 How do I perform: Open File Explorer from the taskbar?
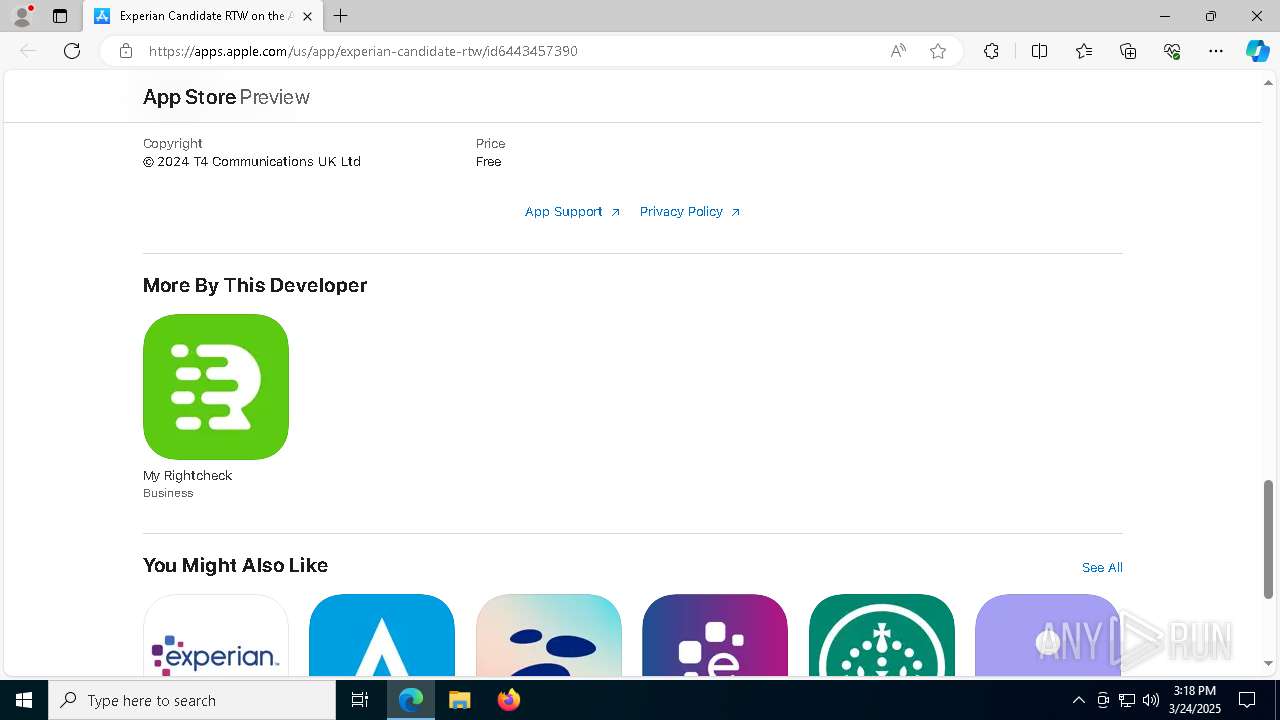[459, 700]
